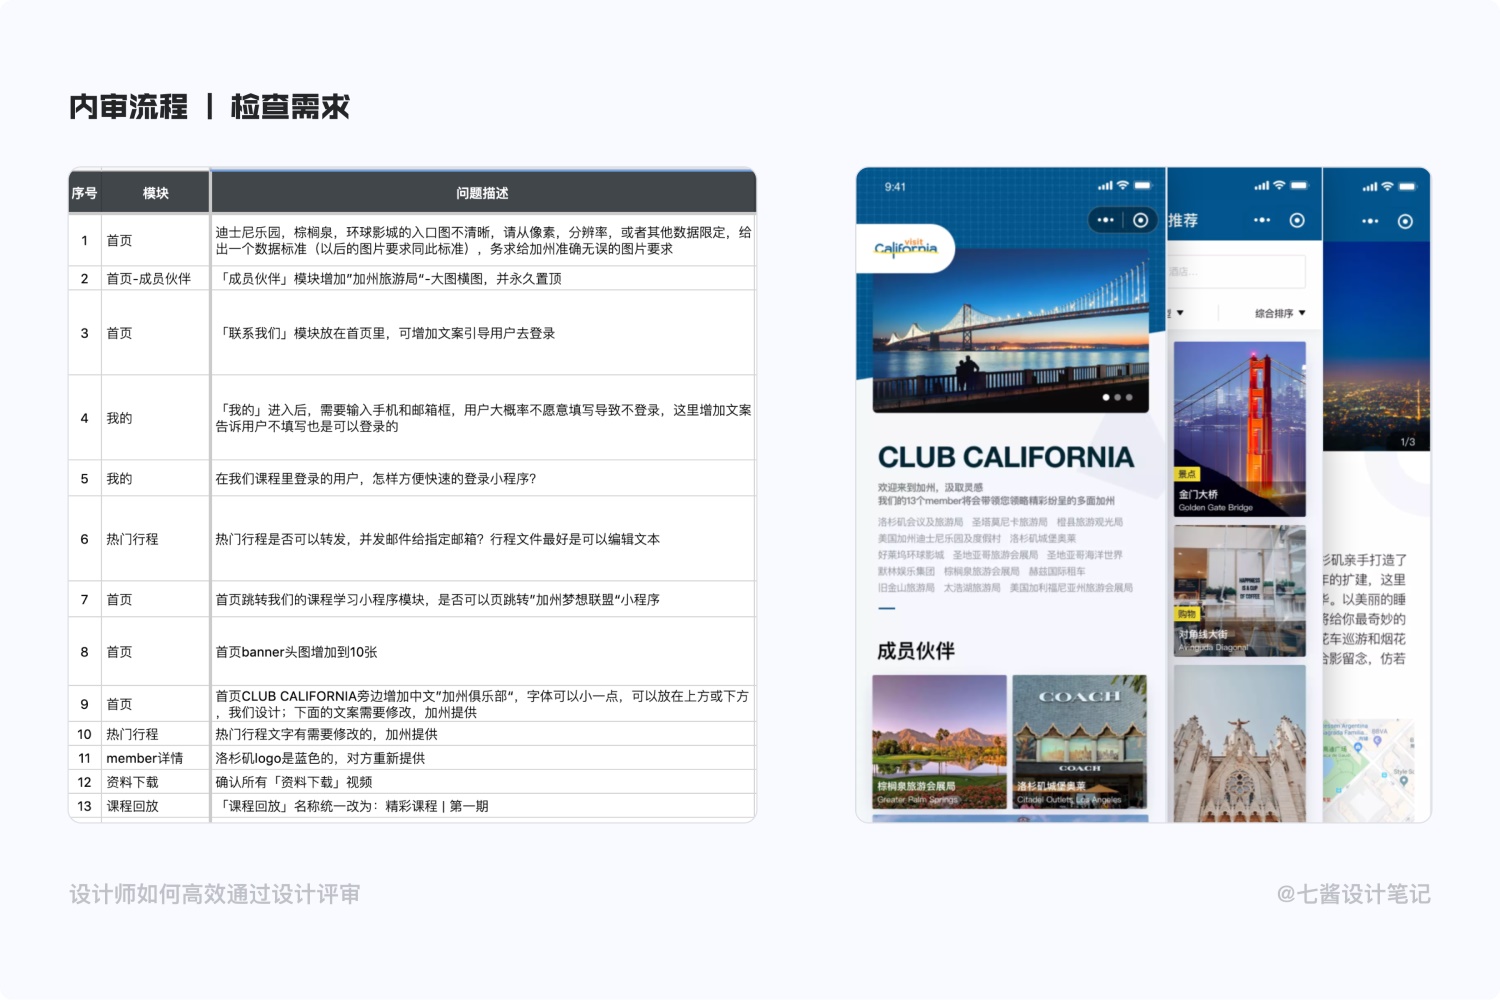Image resolution: width=1500 pixels, height=1001 pixels.
Task: Click the 圣地亚哥海洋世界 member link
Action: [x=1084, y=555]
